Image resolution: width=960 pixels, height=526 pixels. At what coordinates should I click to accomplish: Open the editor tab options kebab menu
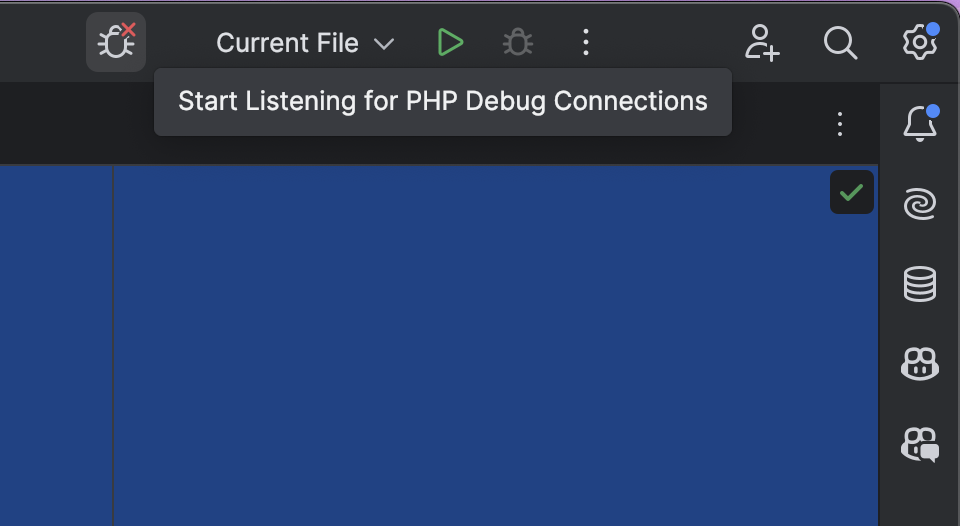tap(840, 124)
